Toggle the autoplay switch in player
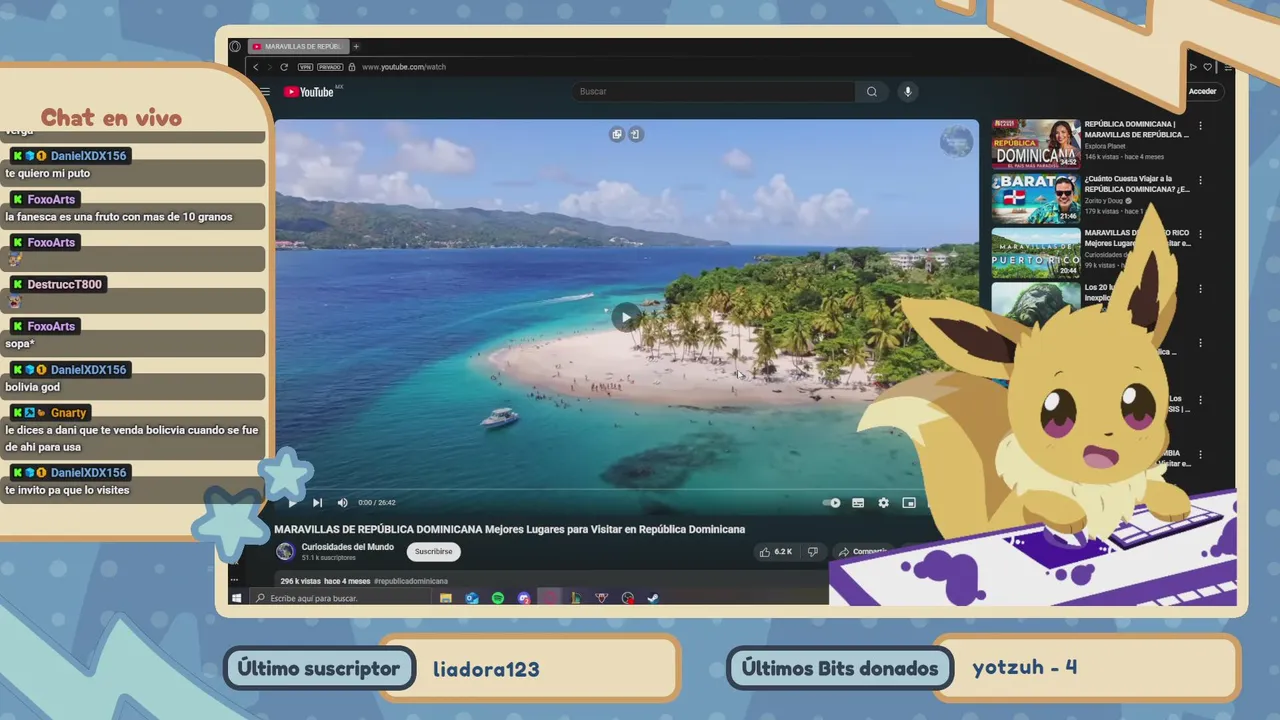The width and height of the screenshot is (1280, 720). click(x=832, y=503)
